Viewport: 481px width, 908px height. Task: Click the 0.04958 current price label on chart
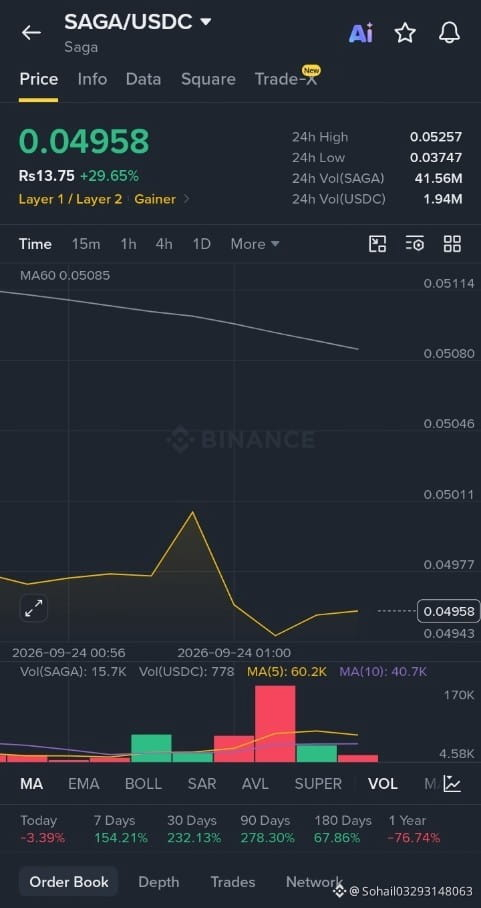pos(449,612)
